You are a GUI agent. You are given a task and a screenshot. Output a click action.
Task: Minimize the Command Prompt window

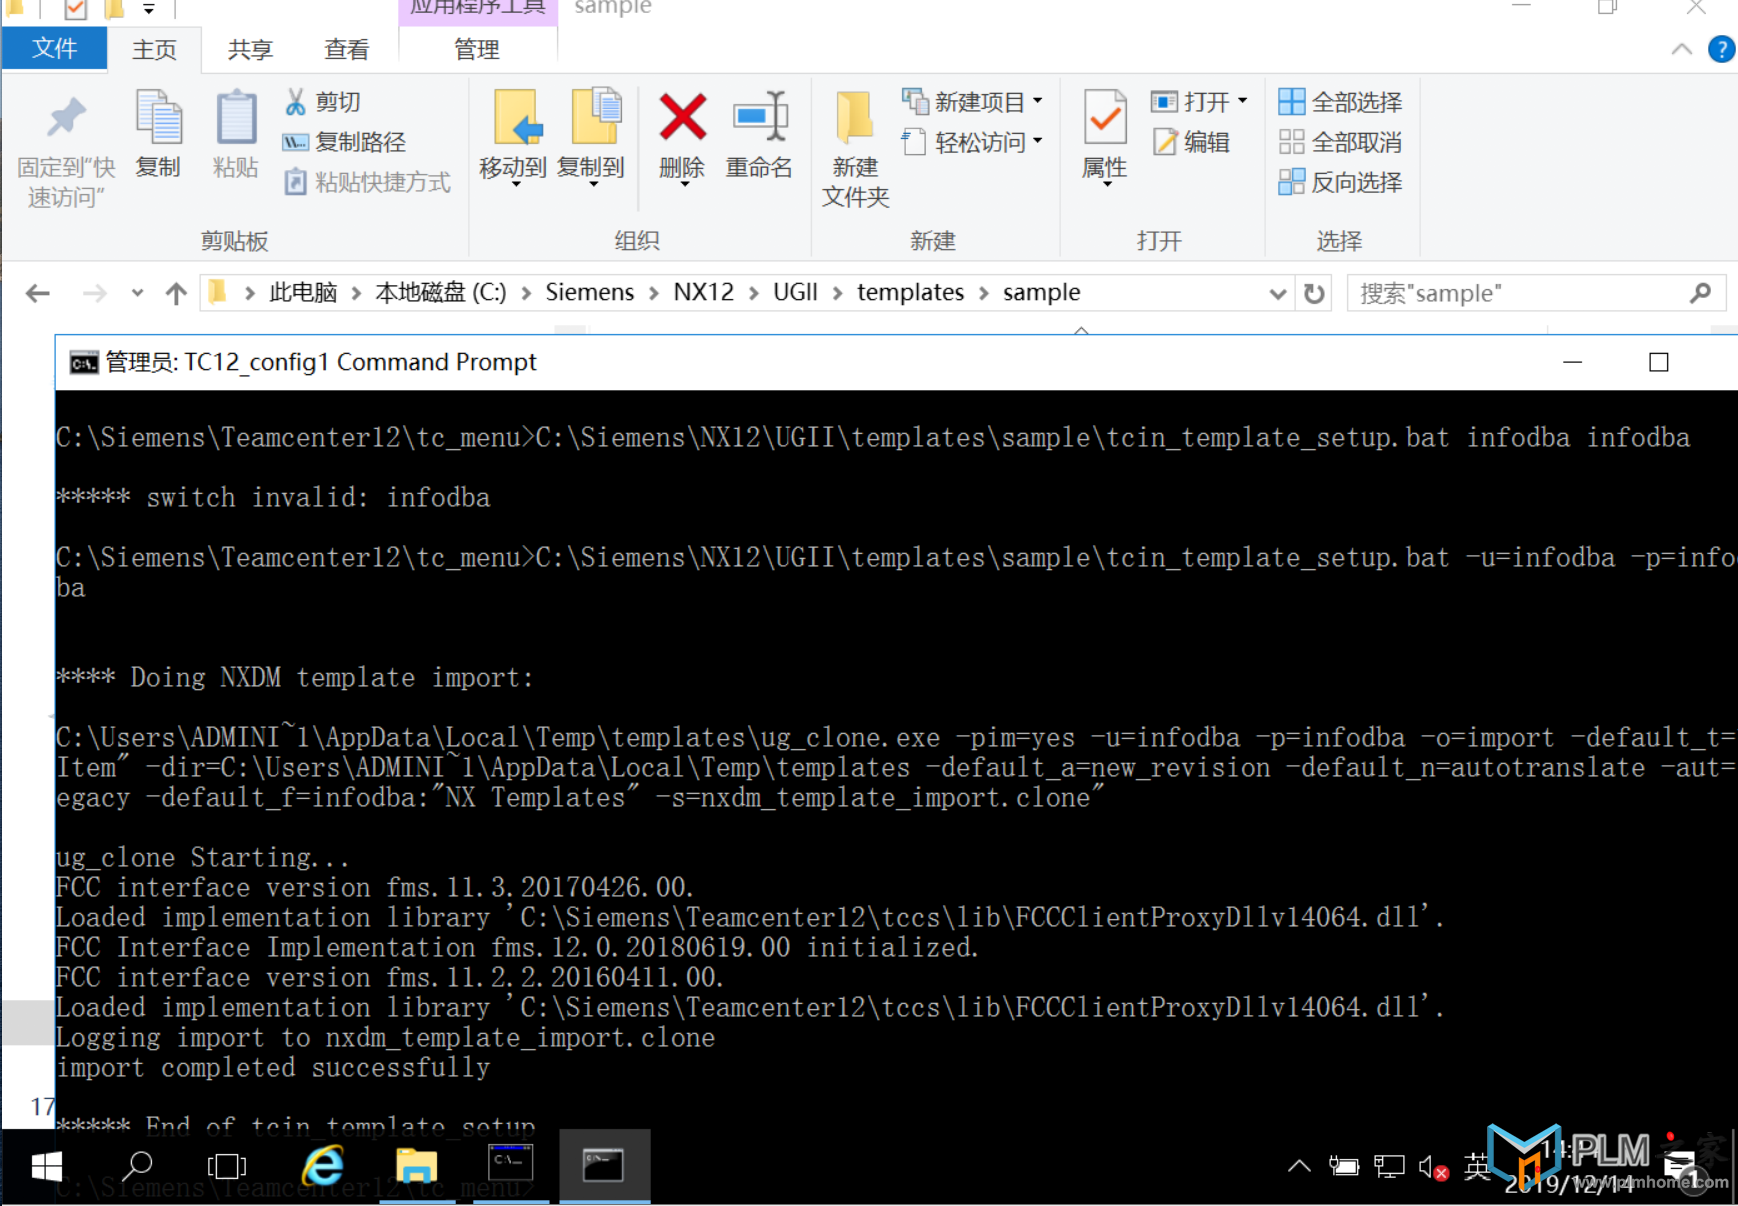click(1573, 362)
